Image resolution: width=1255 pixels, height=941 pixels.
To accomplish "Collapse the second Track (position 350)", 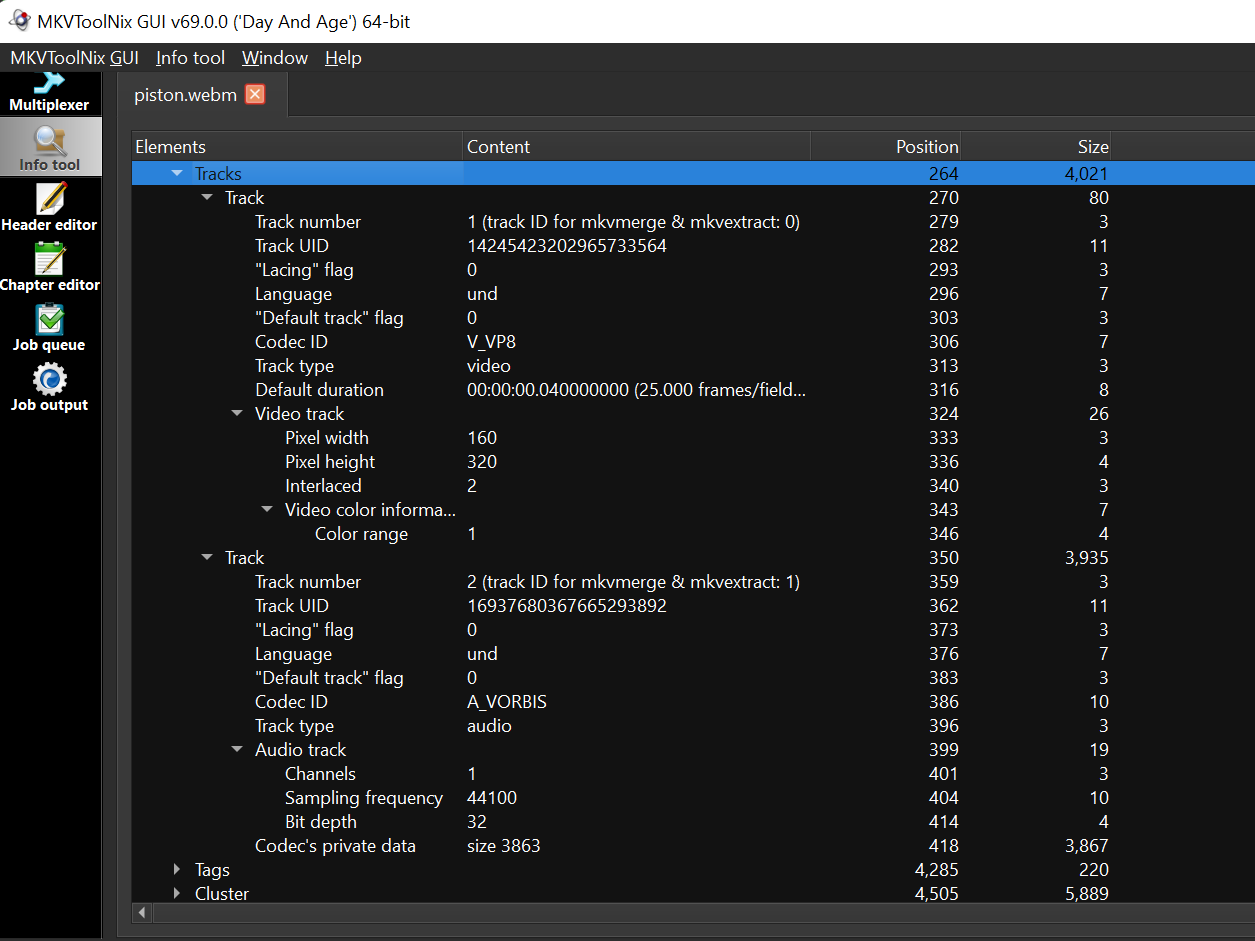I will pos(207,558).
